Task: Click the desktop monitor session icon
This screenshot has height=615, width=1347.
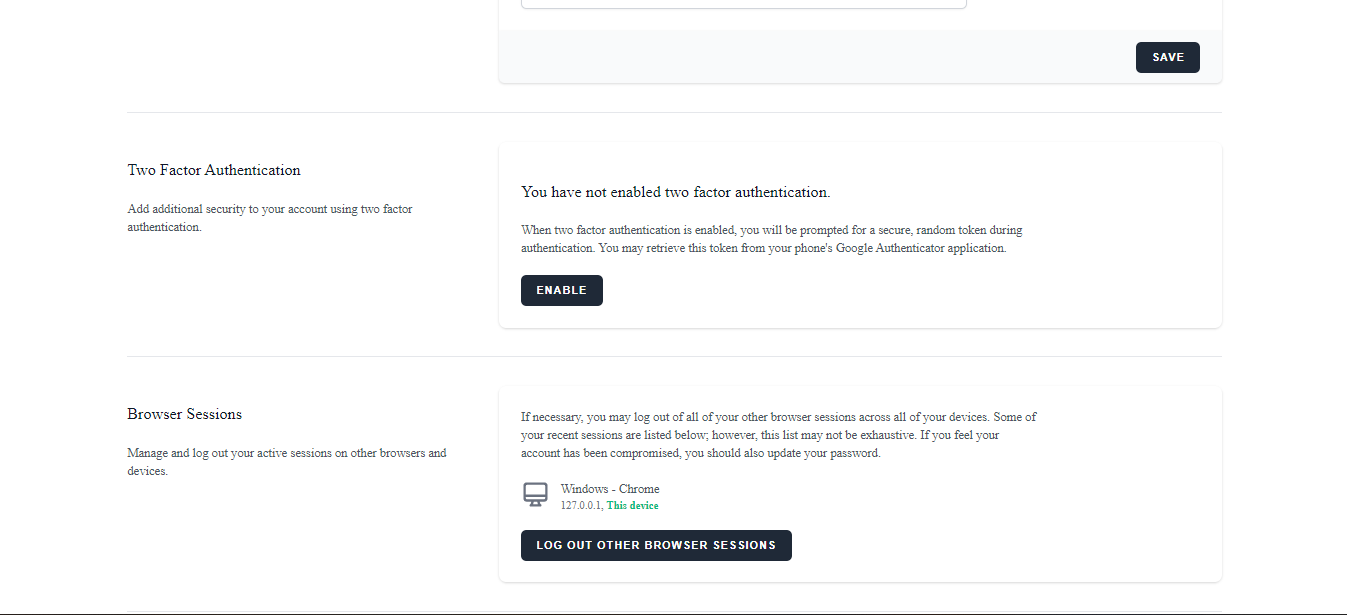Action: [536, 494]
